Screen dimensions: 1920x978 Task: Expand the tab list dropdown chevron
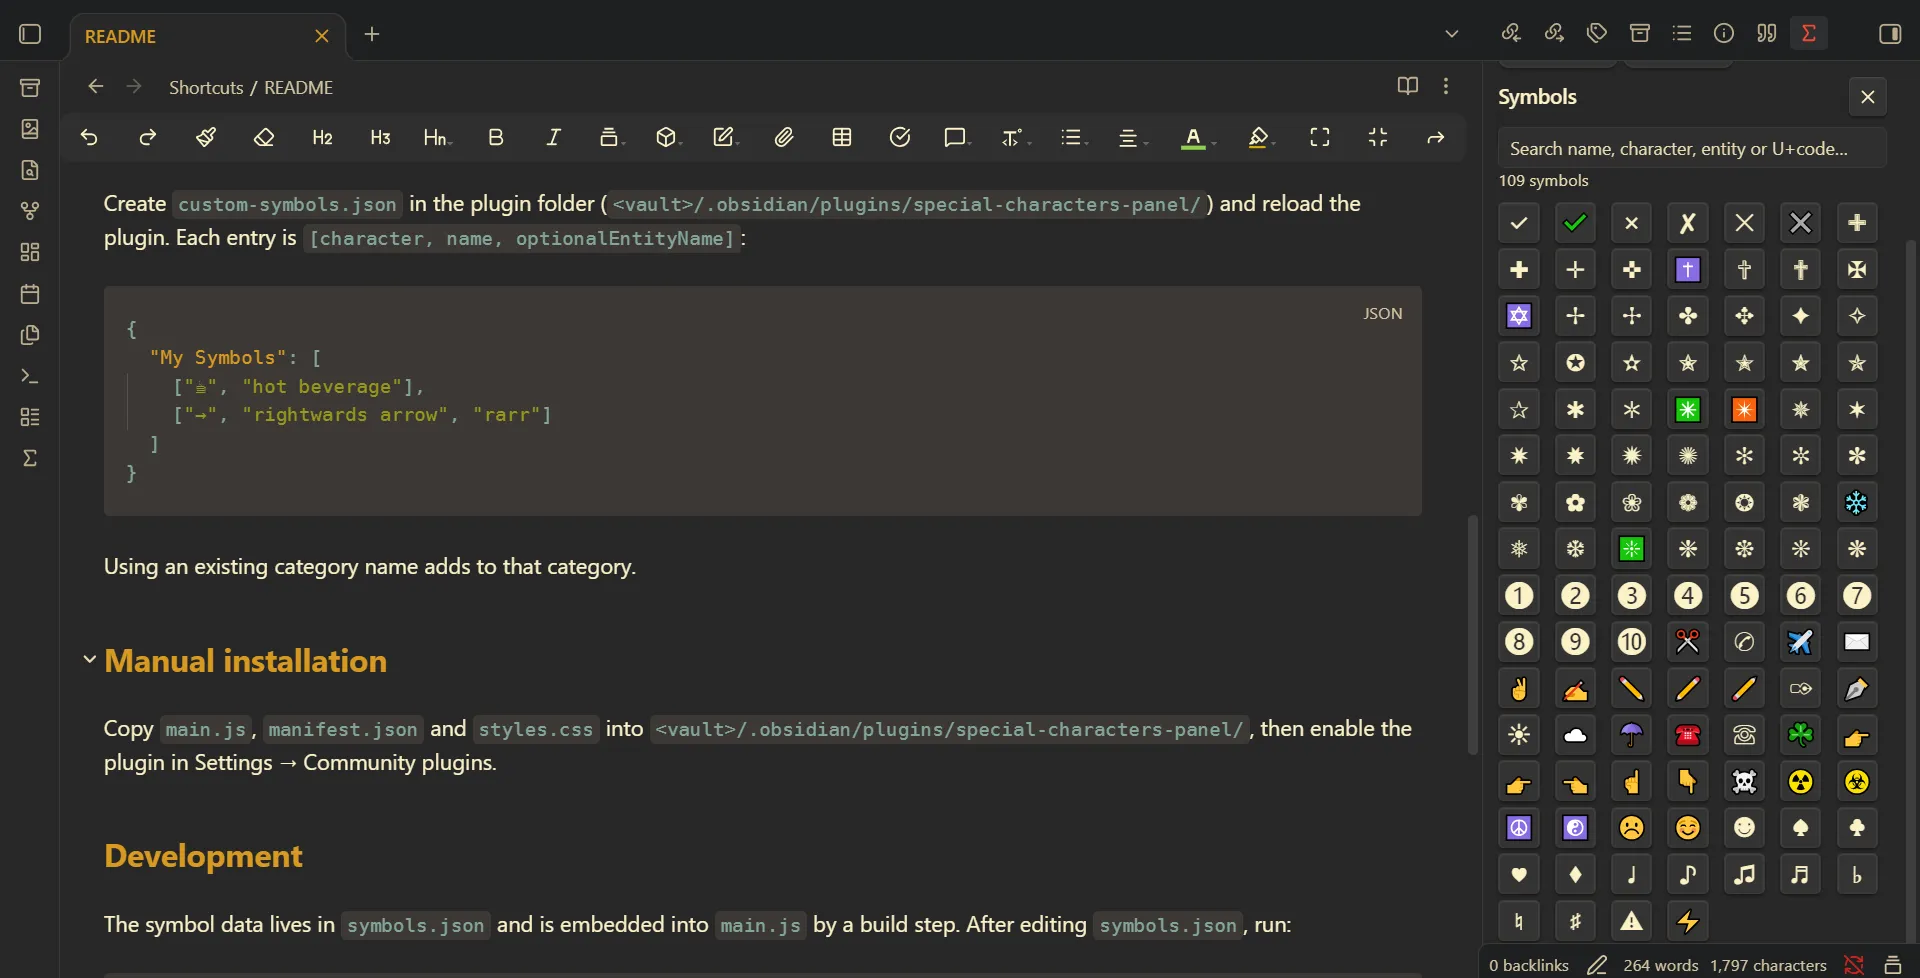[1452, 34]
